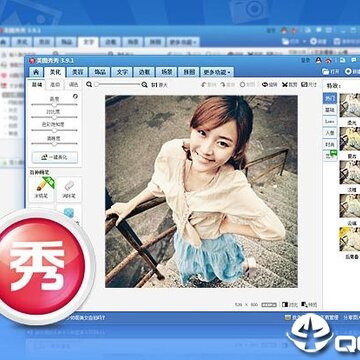Open the 尺寸 resize tool
Viewport: 360px width, 360px height.
coord(309,85)
